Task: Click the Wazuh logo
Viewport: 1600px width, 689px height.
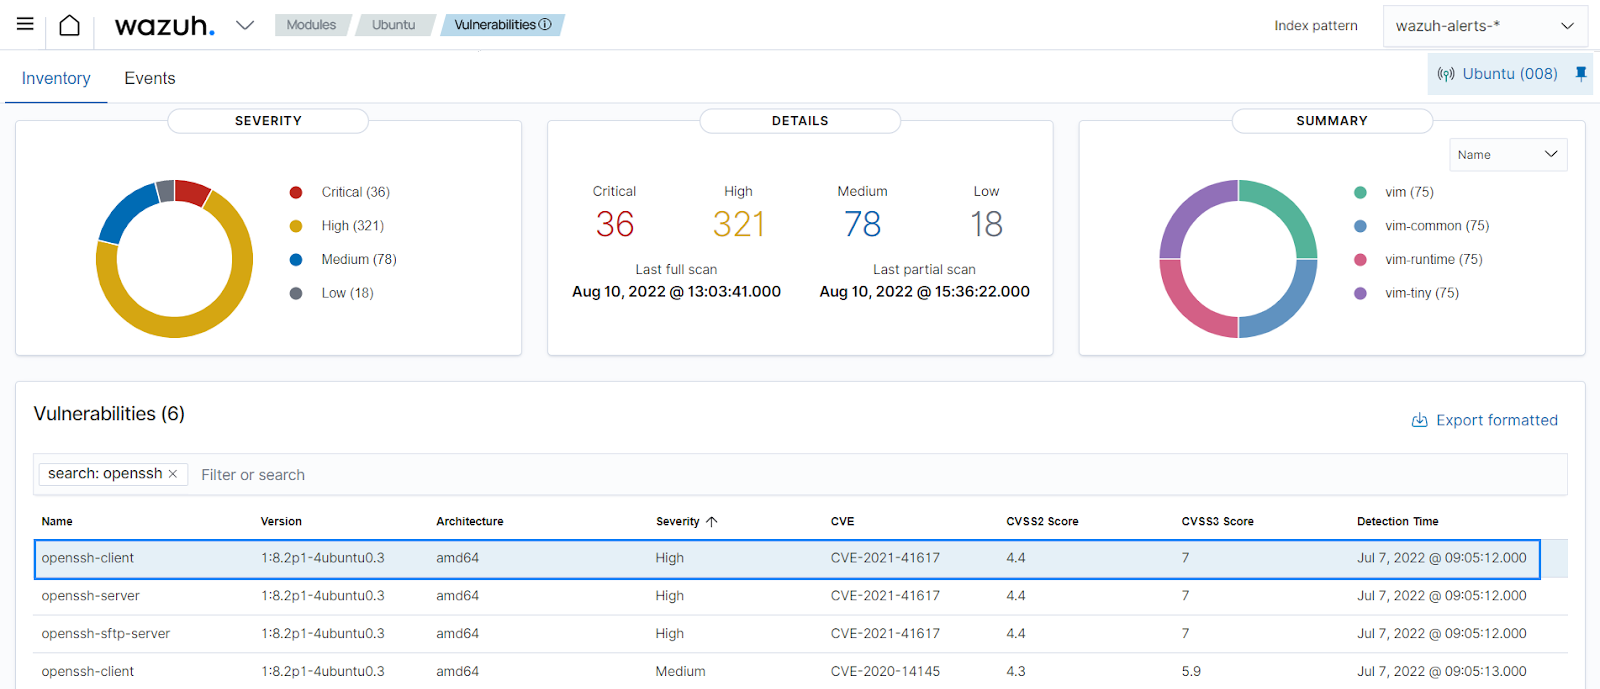Action: (165, 26)
